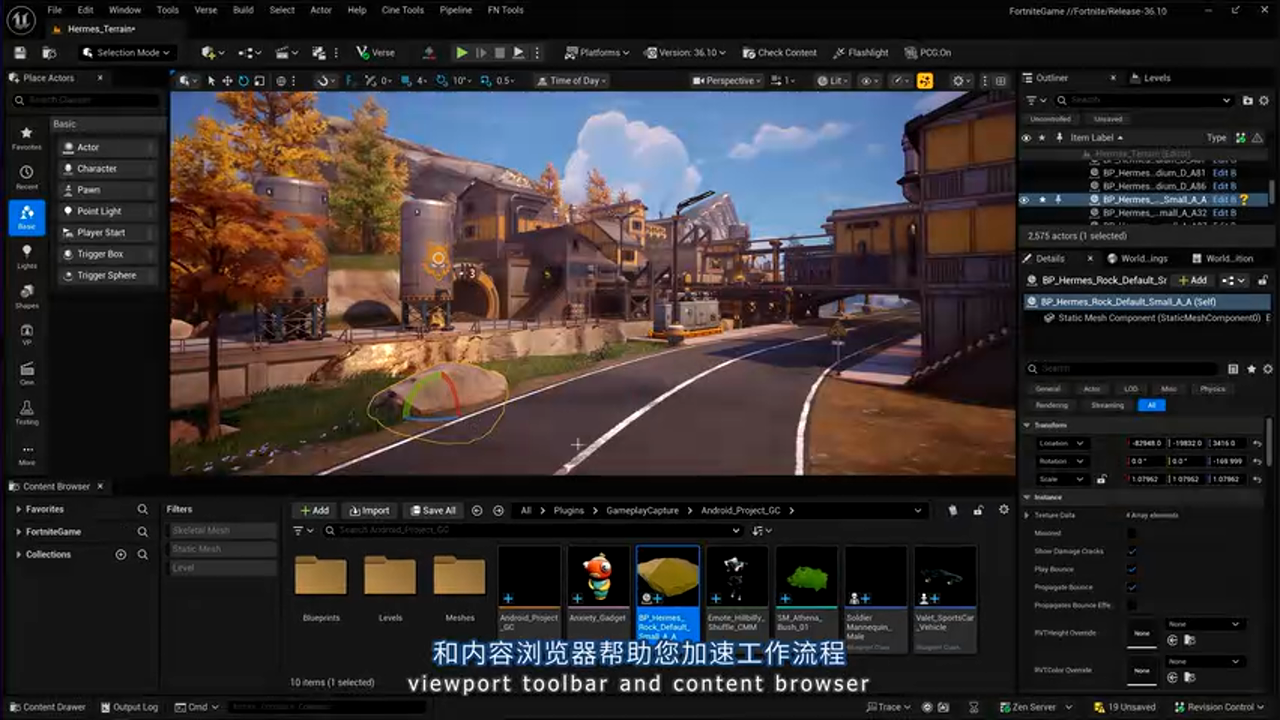Image resolution: width=1280 pixels, height=720 pixels.
Task: Open the Cine Tools menu
Action: click(x=403, y=10)
